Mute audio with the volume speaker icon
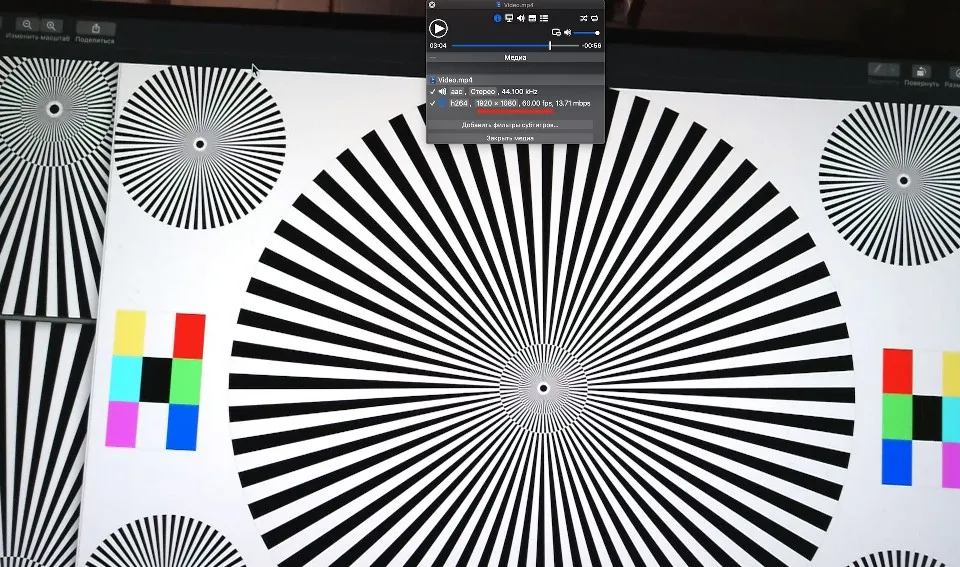 568,32
